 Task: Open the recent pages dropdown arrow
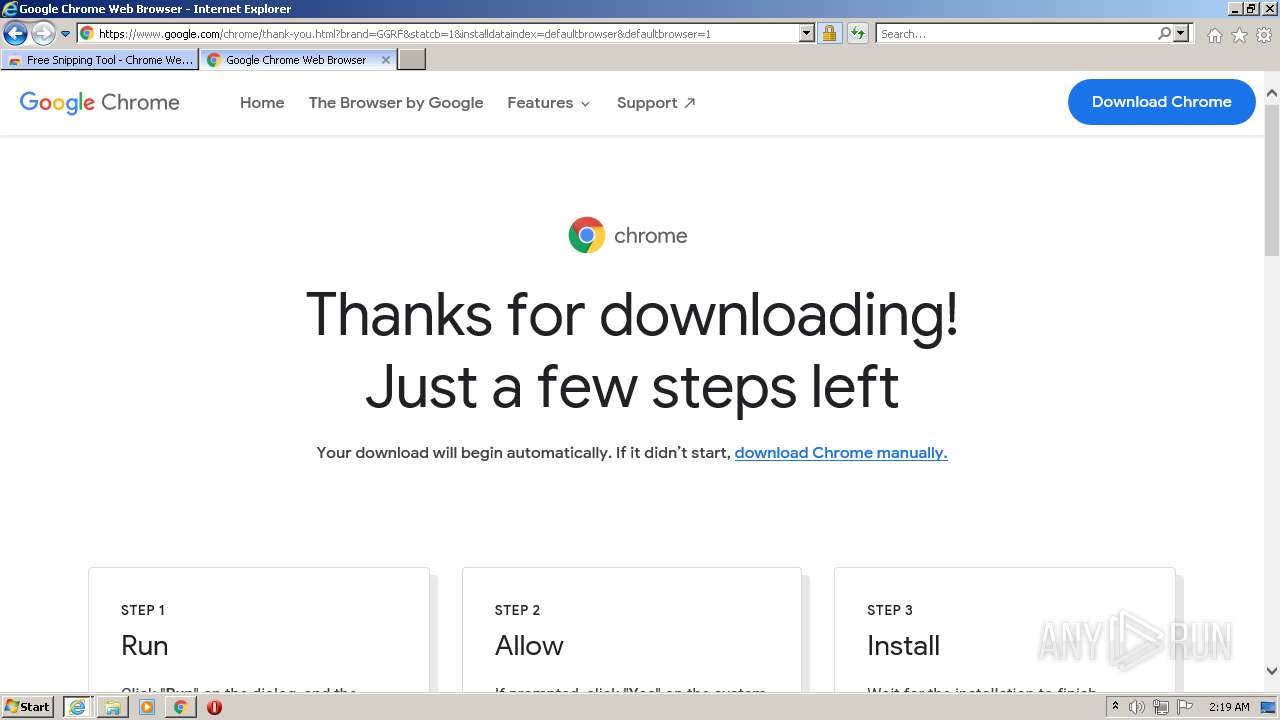(x=66, y=34)
